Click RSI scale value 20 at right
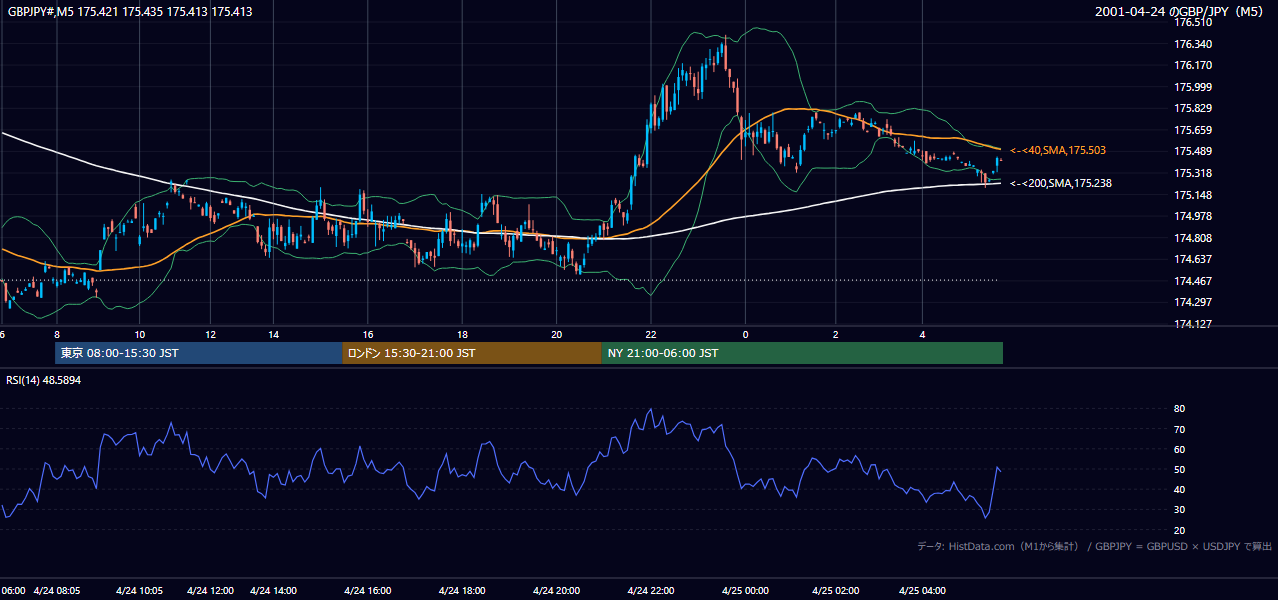 pos(1180,531)
